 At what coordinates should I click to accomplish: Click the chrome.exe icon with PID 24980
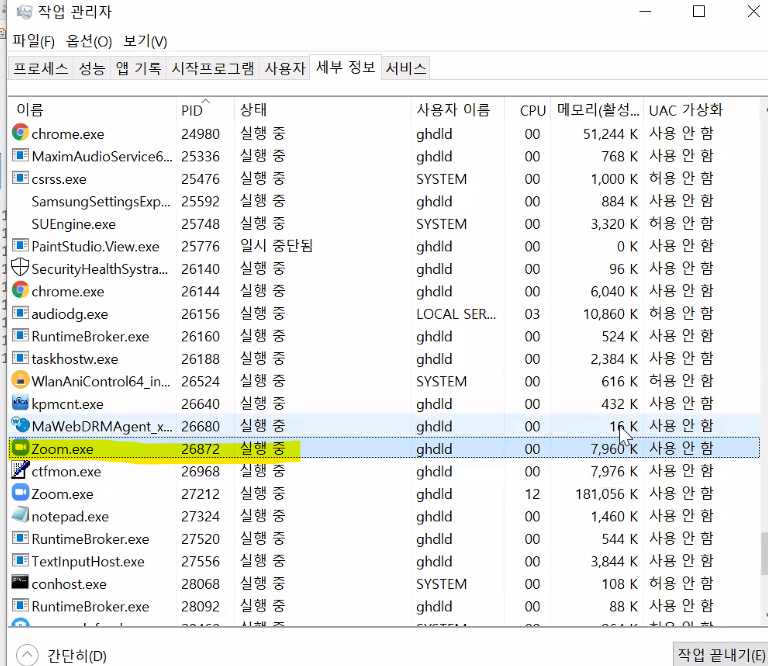20,133
